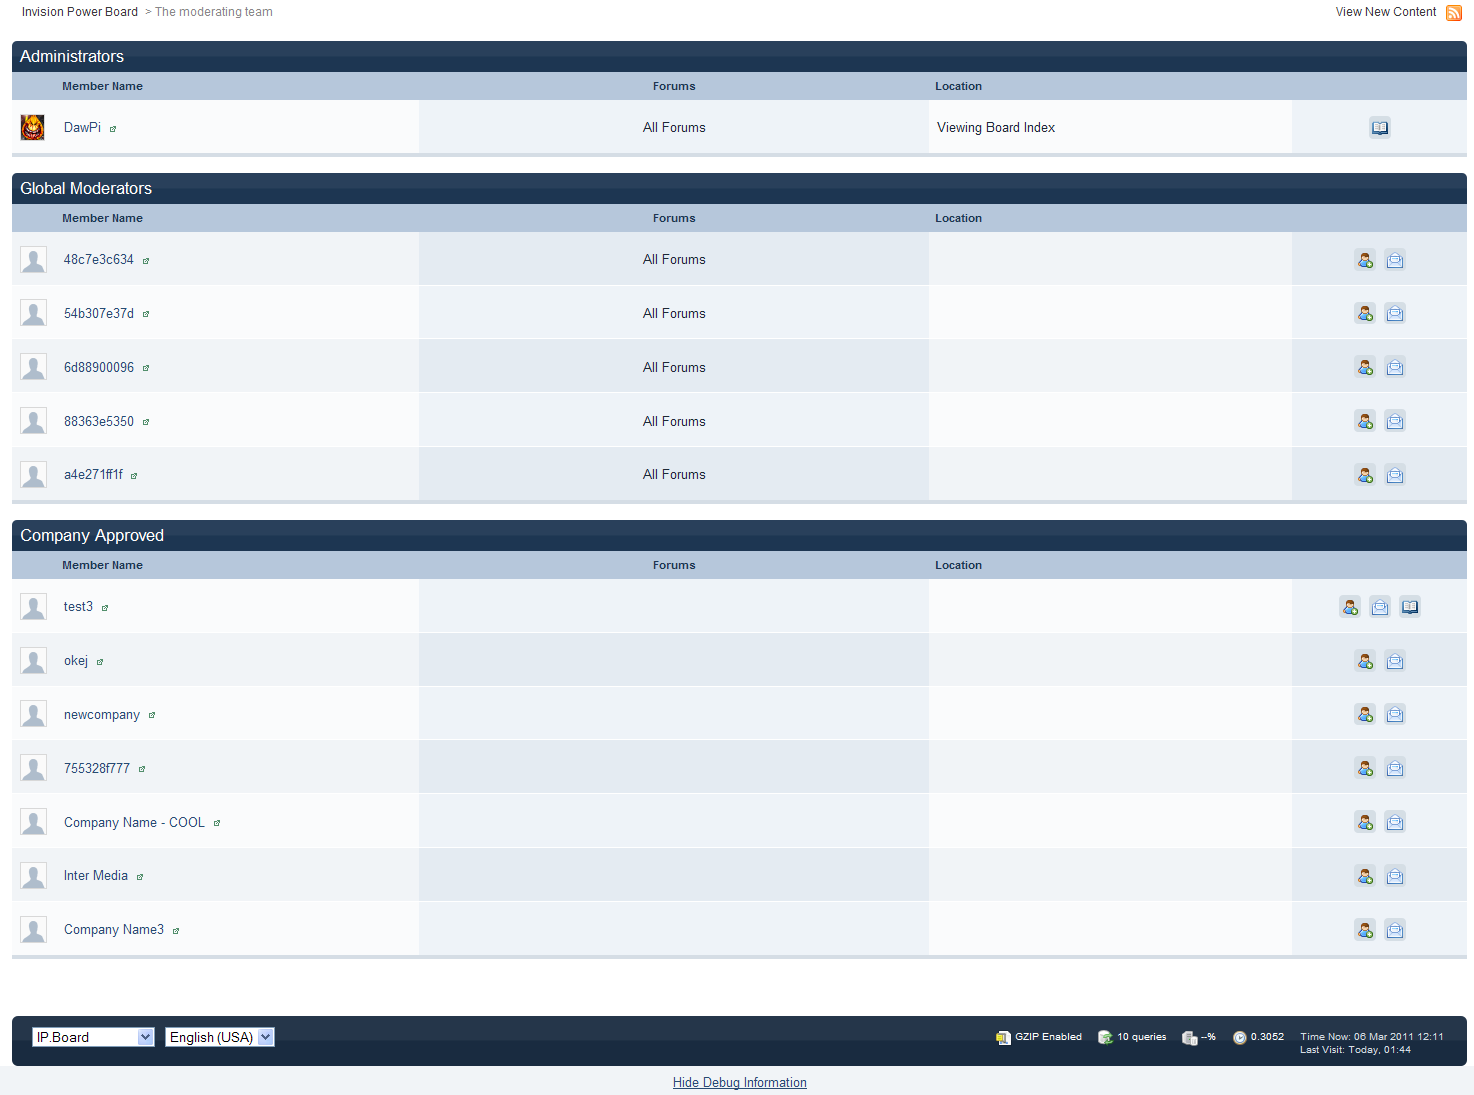Expand the skin chooser arrow in footer
1474x1095 pixels.
coord(146,1036)
